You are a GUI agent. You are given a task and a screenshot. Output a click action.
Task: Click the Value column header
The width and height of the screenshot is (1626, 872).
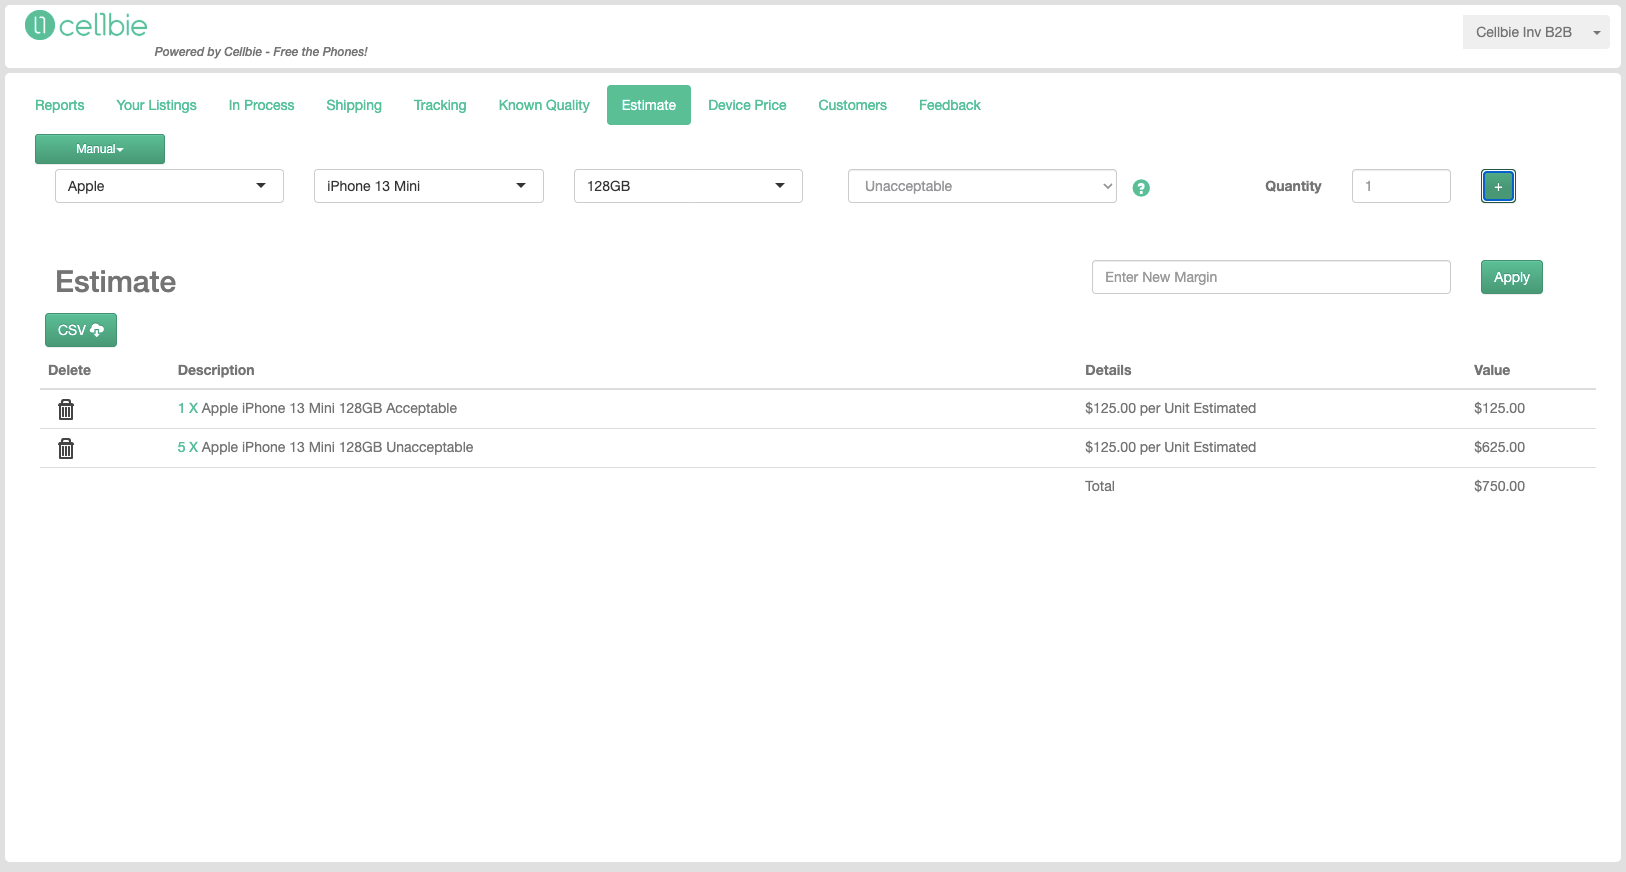click(x=1492, y=370)
